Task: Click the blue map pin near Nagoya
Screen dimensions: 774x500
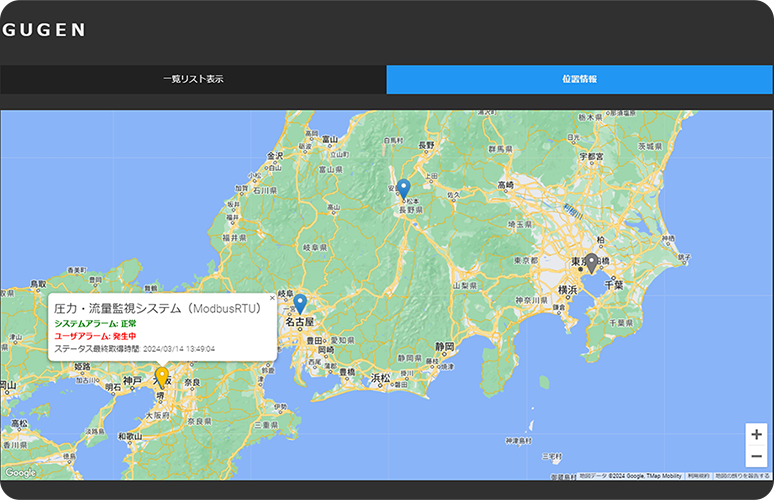Action: (x=300, y=303)
